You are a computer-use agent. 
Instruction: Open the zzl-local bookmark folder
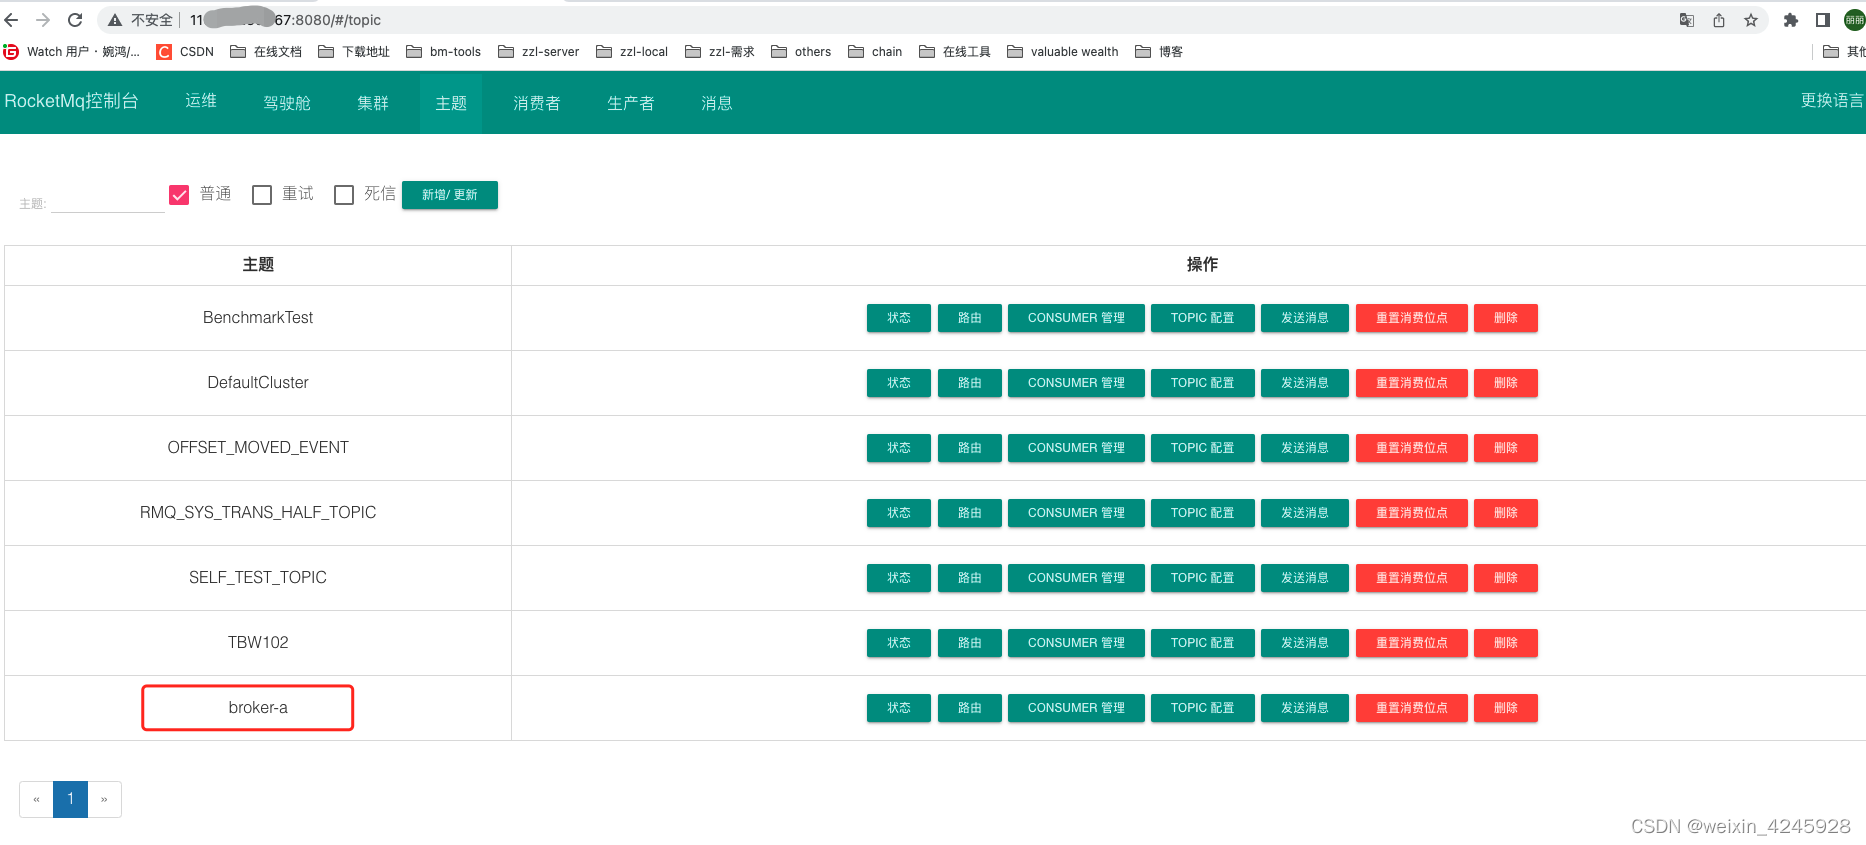632,52
